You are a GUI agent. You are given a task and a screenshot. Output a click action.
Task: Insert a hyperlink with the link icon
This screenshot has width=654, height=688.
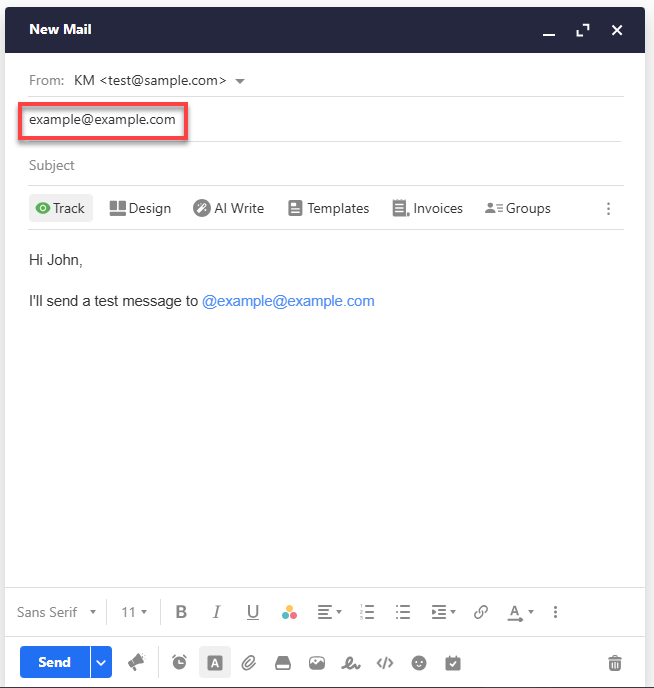pos(481,612)
